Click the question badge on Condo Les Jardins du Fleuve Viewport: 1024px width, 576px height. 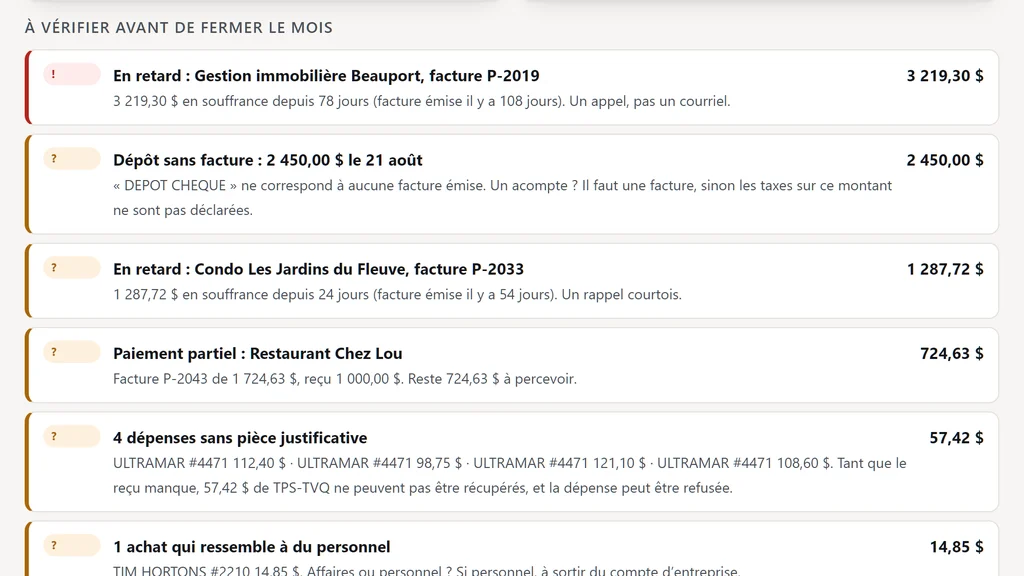72,268
